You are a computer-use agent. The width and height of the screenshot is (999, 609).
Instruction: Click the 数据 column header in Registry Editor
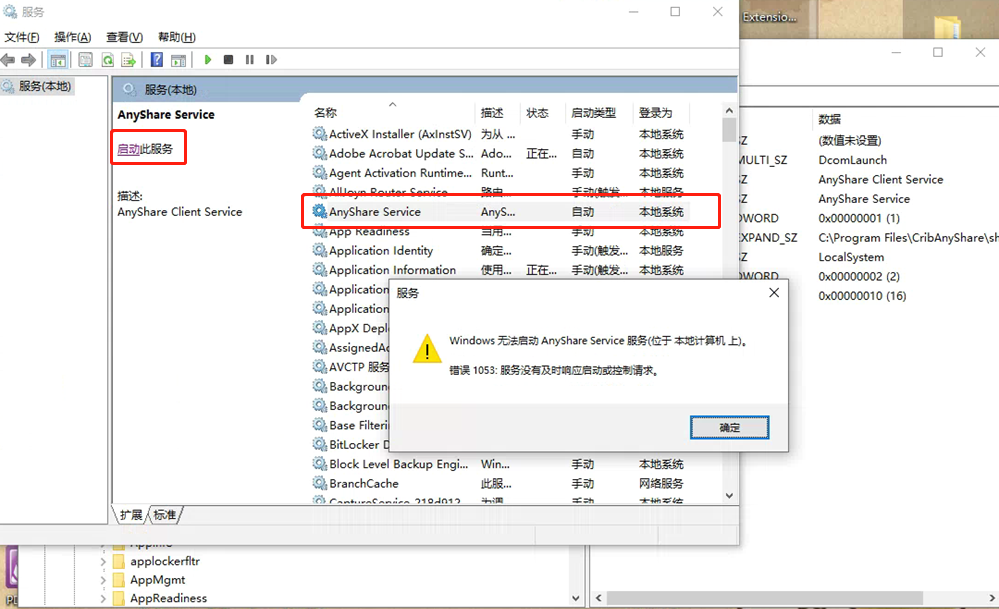tap(830, 119)
